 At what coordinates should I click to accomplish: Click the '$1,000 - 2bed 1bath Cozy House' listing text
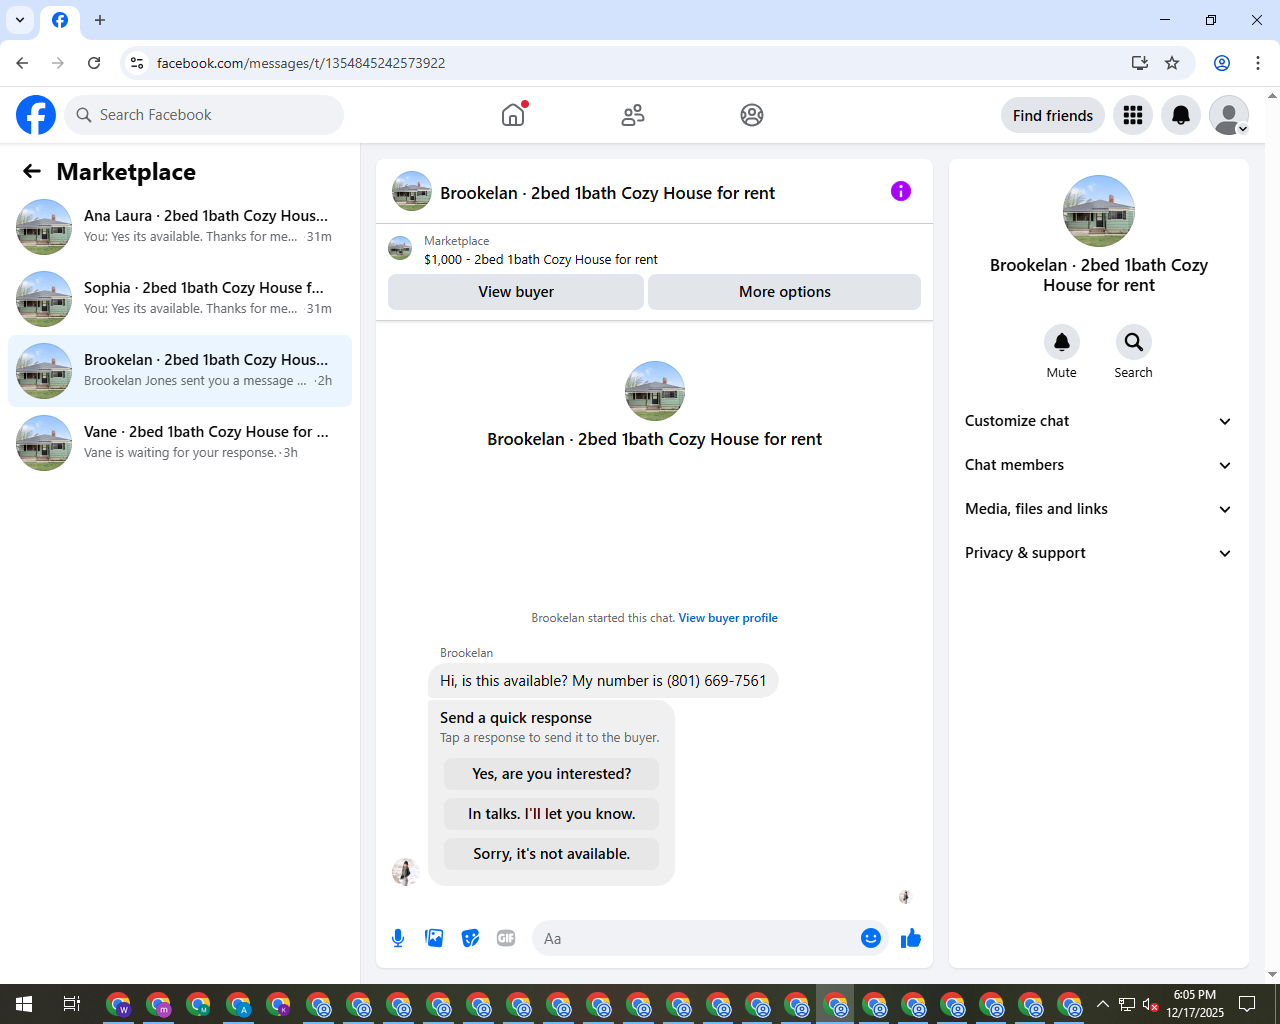[541, 260]
